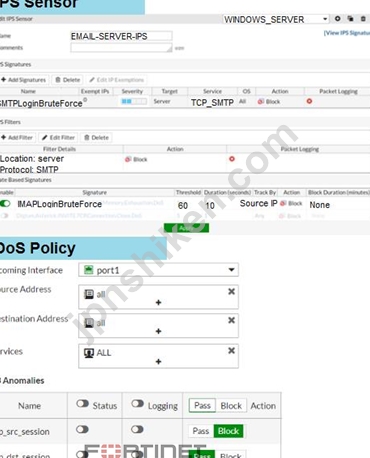The height and width of the screenshot is (458, 370).
Task: Click Block action icon in SMTPLoginBruteForce row
Action: [x=260, y=101]
